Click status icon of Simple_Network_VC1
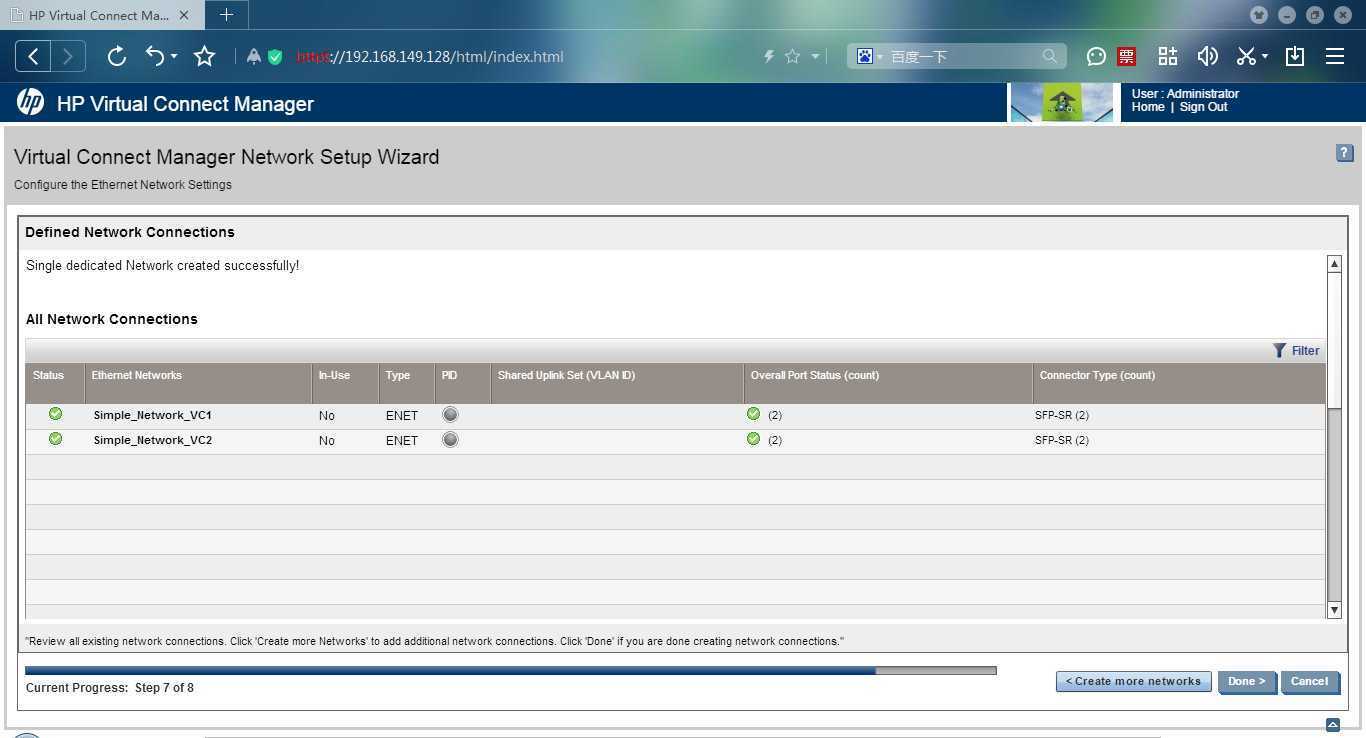The width and height of the screenshot is (1366, 738). (x=55, y=414)
